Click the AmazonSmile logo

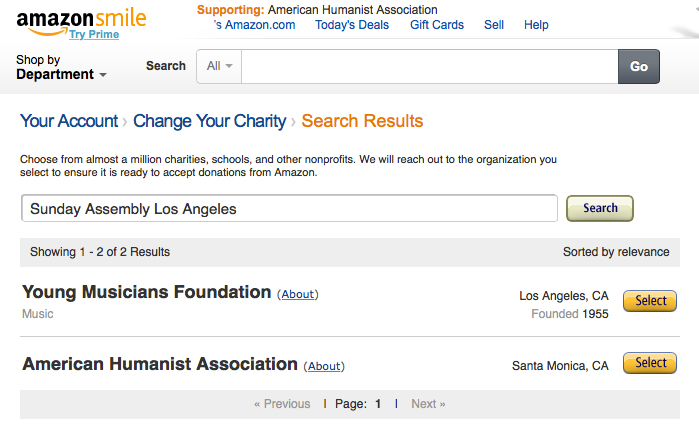pos(81,20)
